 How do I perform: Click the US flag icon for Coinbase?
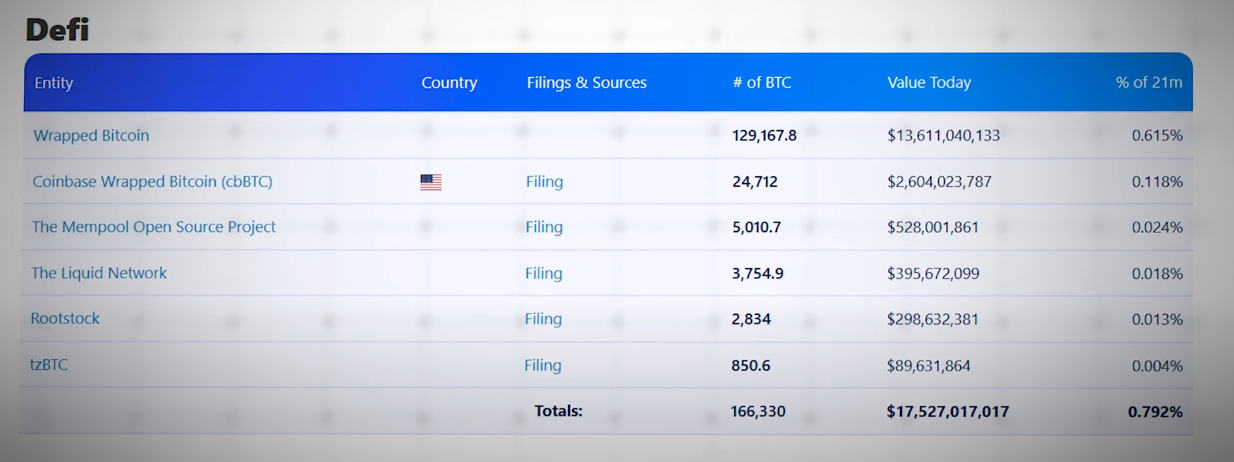431,182
